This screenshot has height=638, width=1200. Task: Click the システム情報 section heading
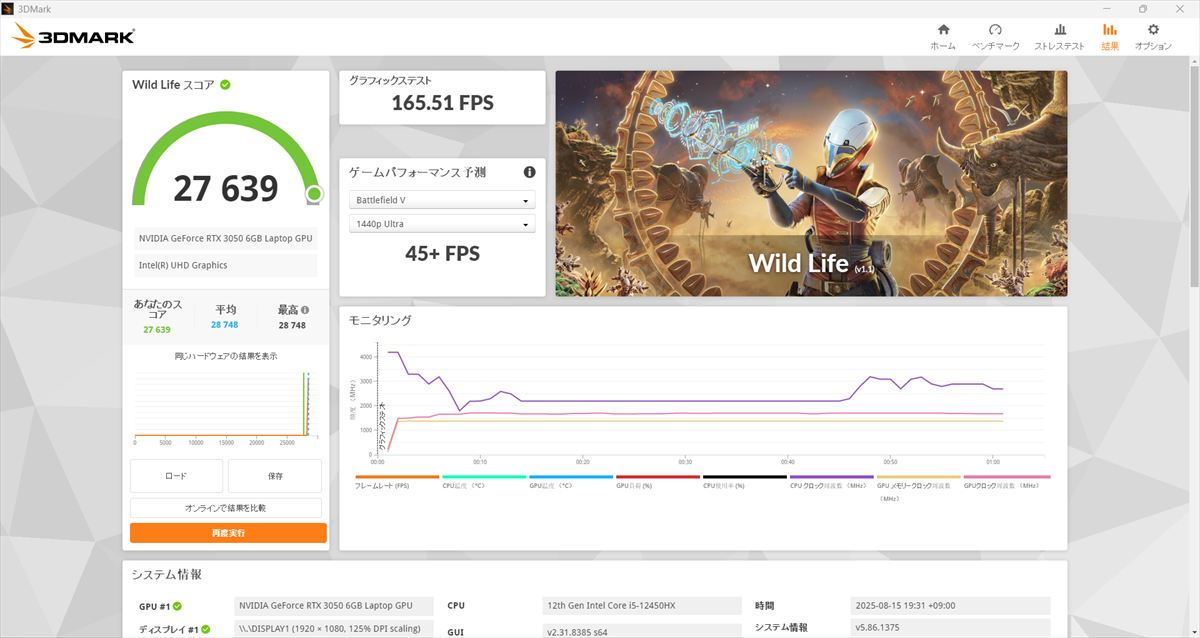167,574
